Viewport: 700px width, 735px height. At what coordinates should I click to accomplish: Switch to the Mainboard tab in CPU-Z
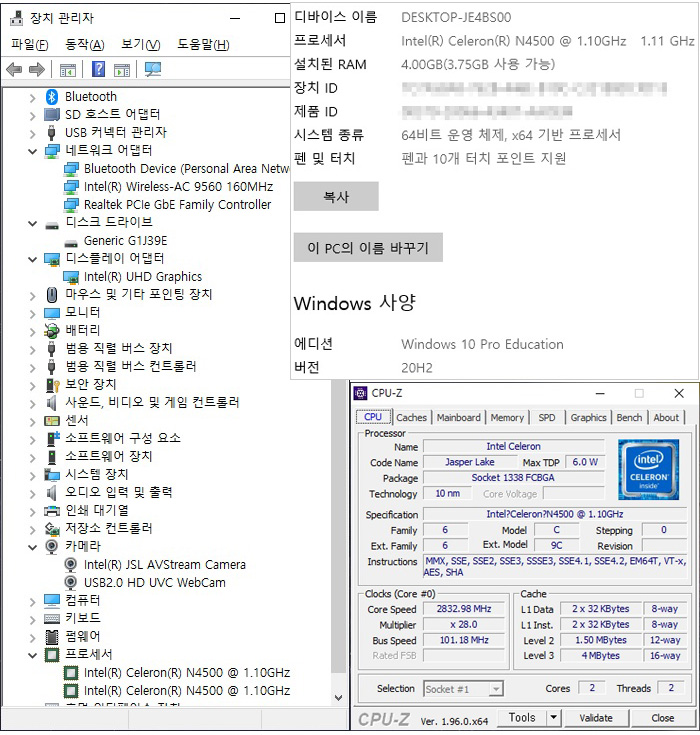click(459, 417)
